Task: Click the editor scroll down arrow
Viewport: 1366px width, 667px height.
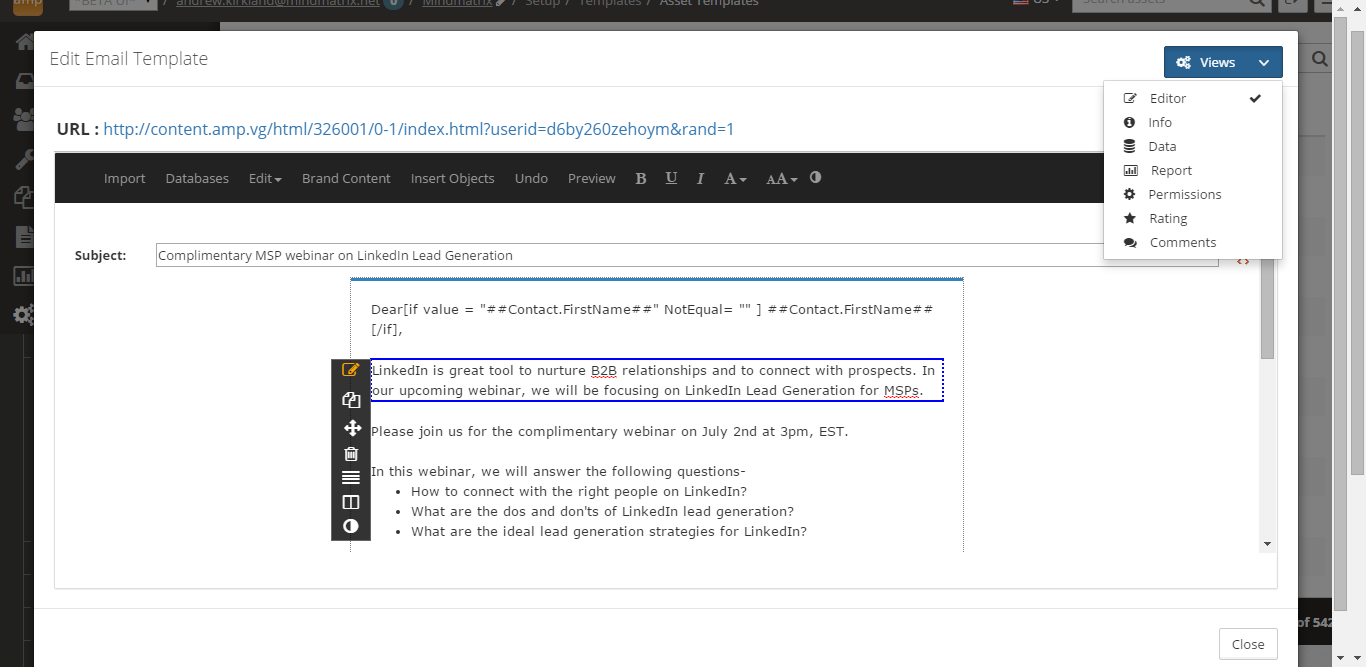Action: 1268,544
